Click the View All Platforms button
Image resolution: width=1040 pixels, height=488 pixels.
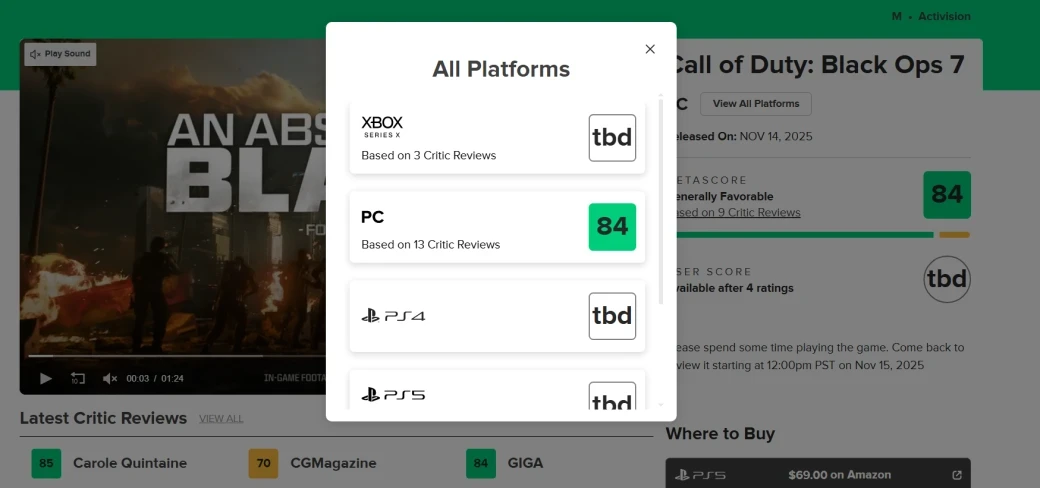coord(755,104)
